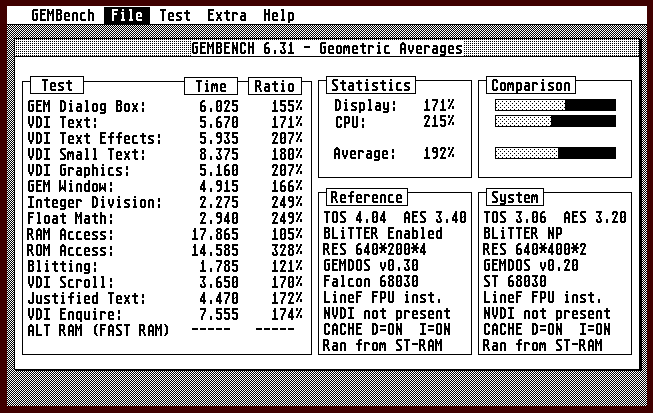The width and height of the screenshot is (653, 413).
Task: Click the RES 640*200*4 reference line
Action: (374, 250)
